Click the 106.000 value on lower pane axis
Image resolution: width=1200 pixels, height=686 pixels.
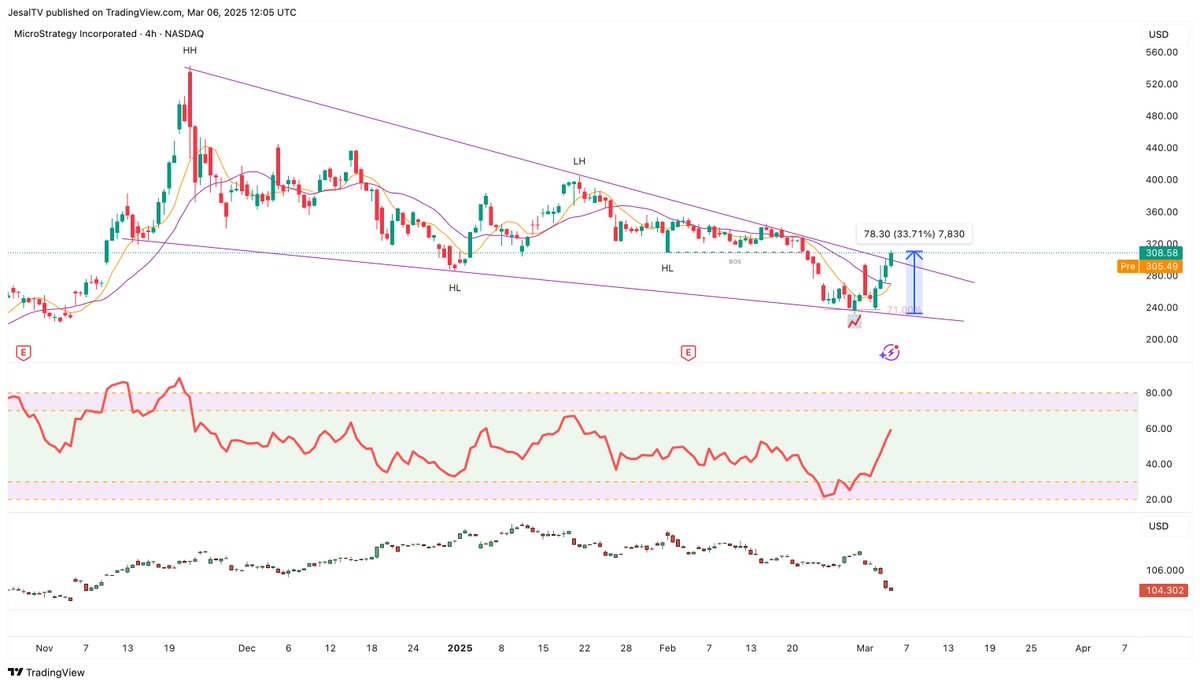click(x=1164, y=571)
